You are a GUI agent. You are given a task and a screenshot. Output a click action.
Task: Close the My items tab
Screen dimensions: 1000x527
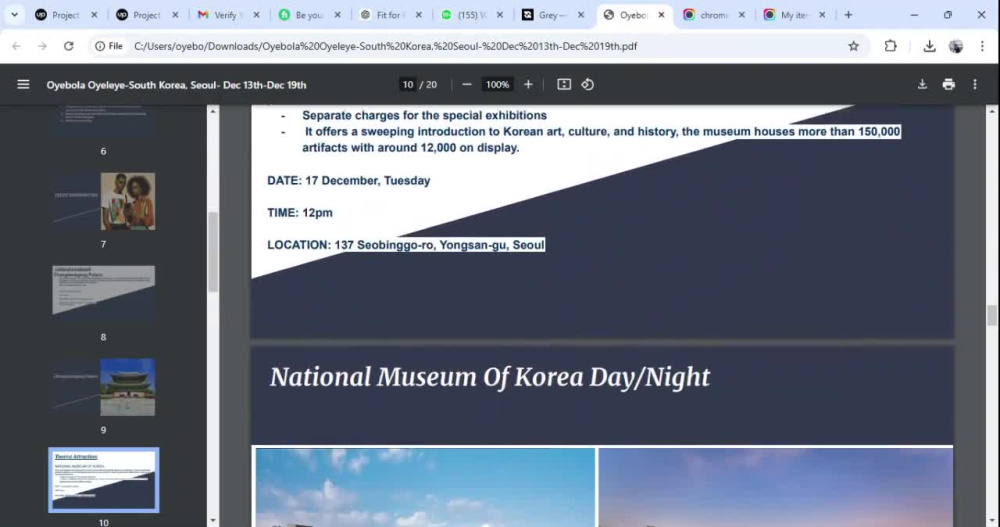point(822,15)
